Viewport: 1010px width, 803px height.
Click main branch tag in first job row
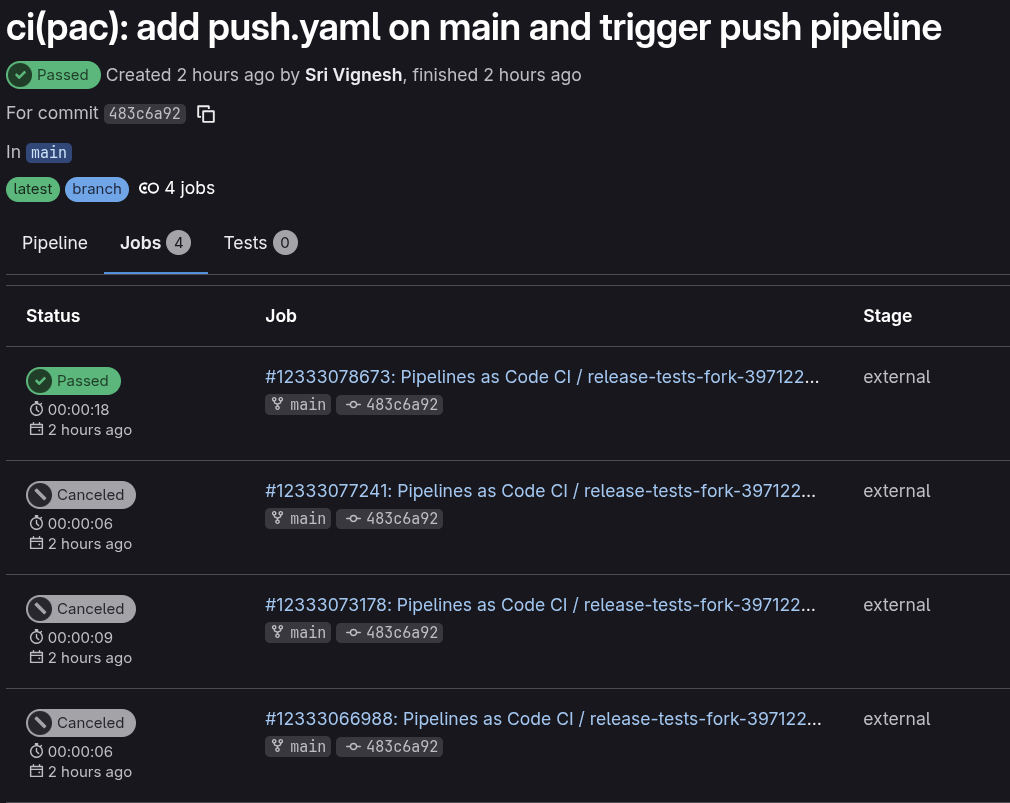pyautogui.click(x=298, y=404)
